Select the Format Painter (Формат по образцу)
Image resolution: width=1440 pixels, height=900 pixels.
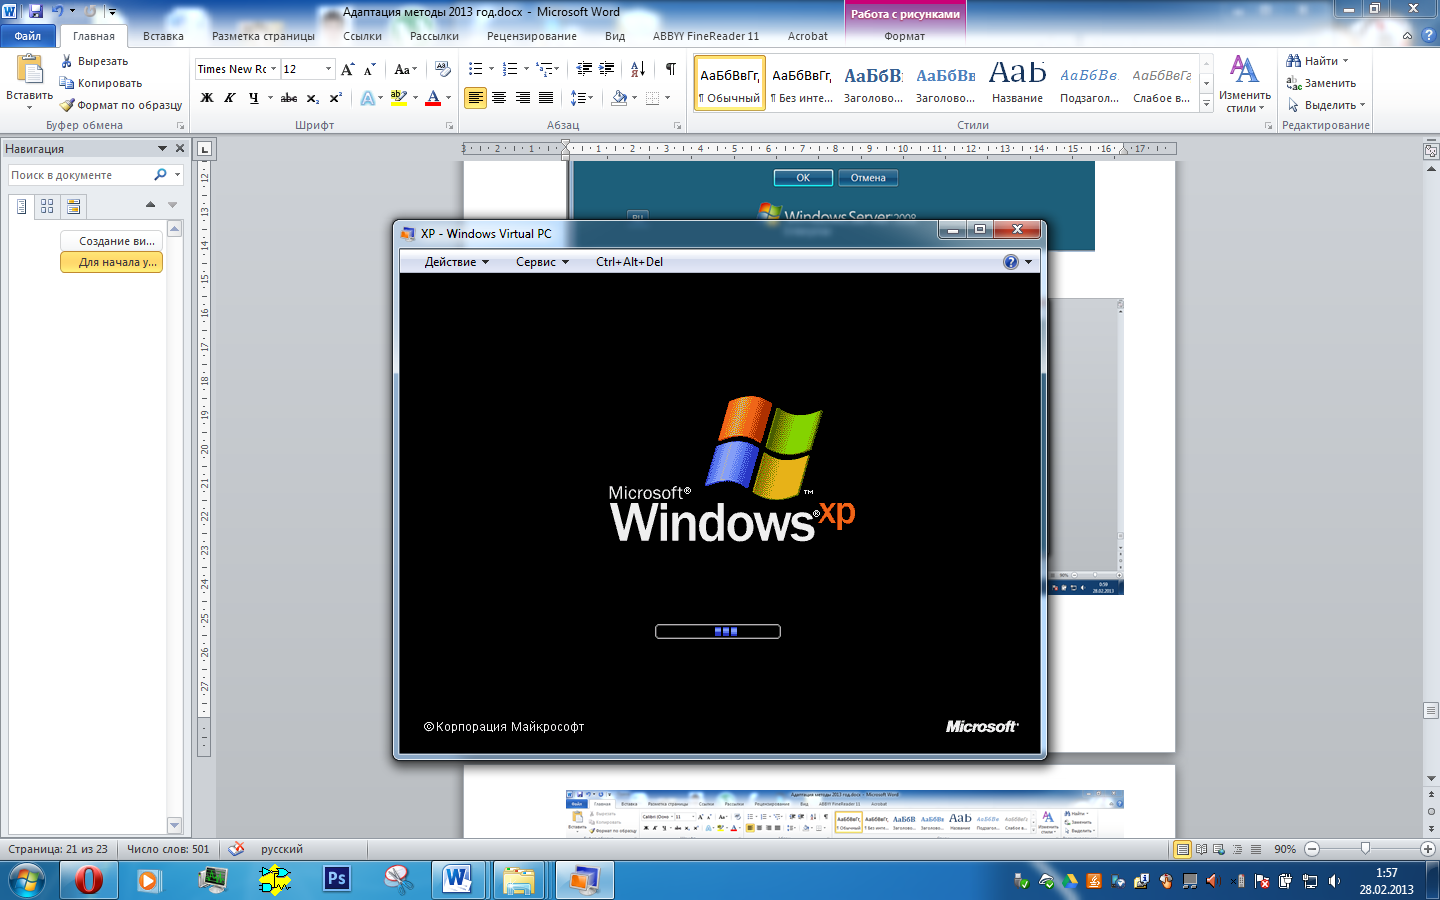pos(121,105)
